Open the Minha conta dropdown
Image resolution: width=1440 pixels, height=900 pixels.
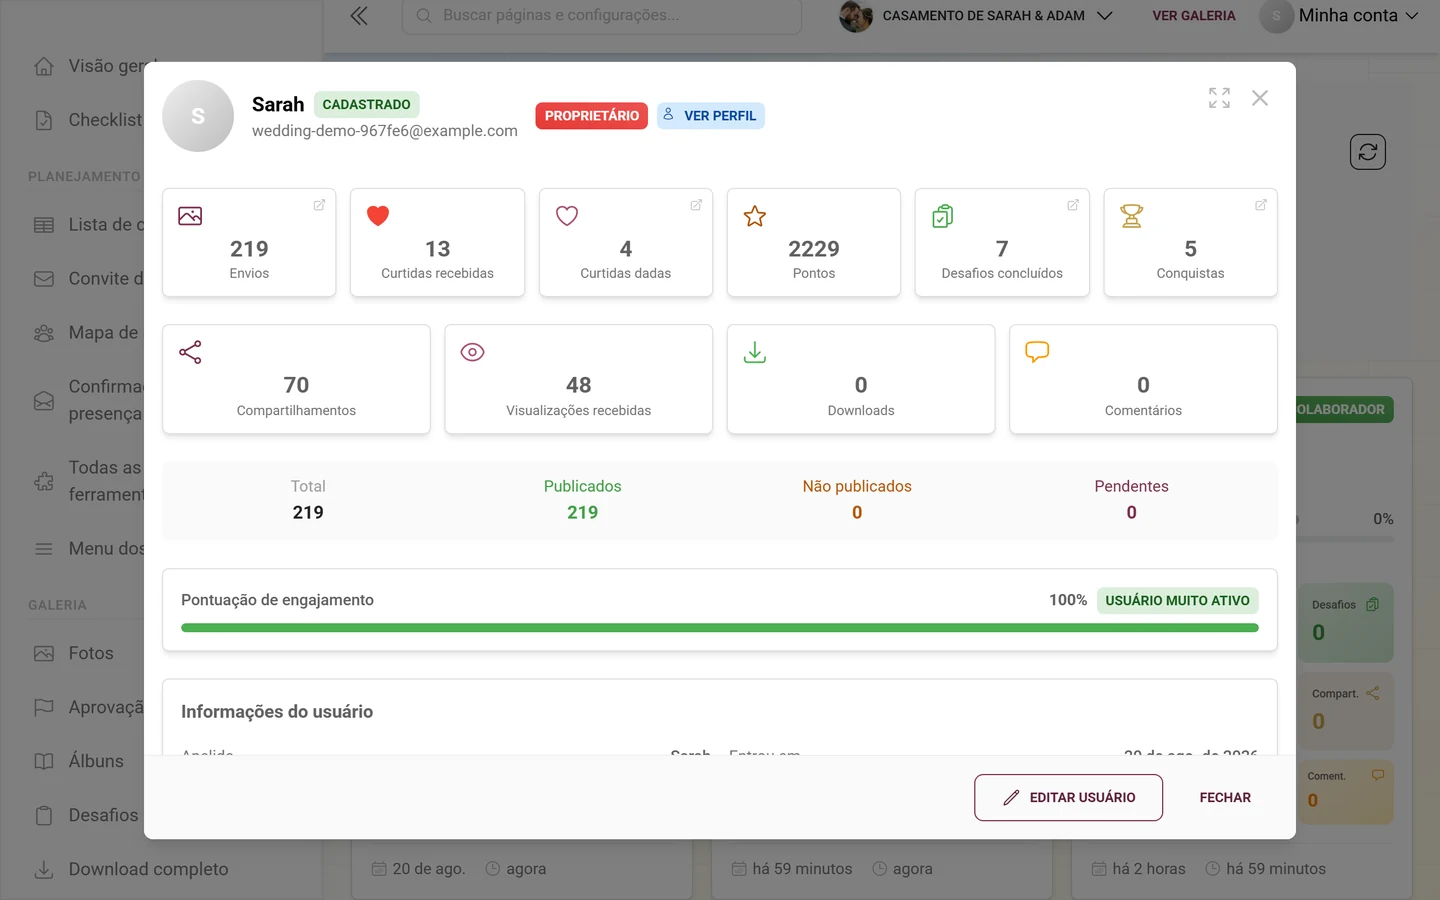coord(1340,16)
